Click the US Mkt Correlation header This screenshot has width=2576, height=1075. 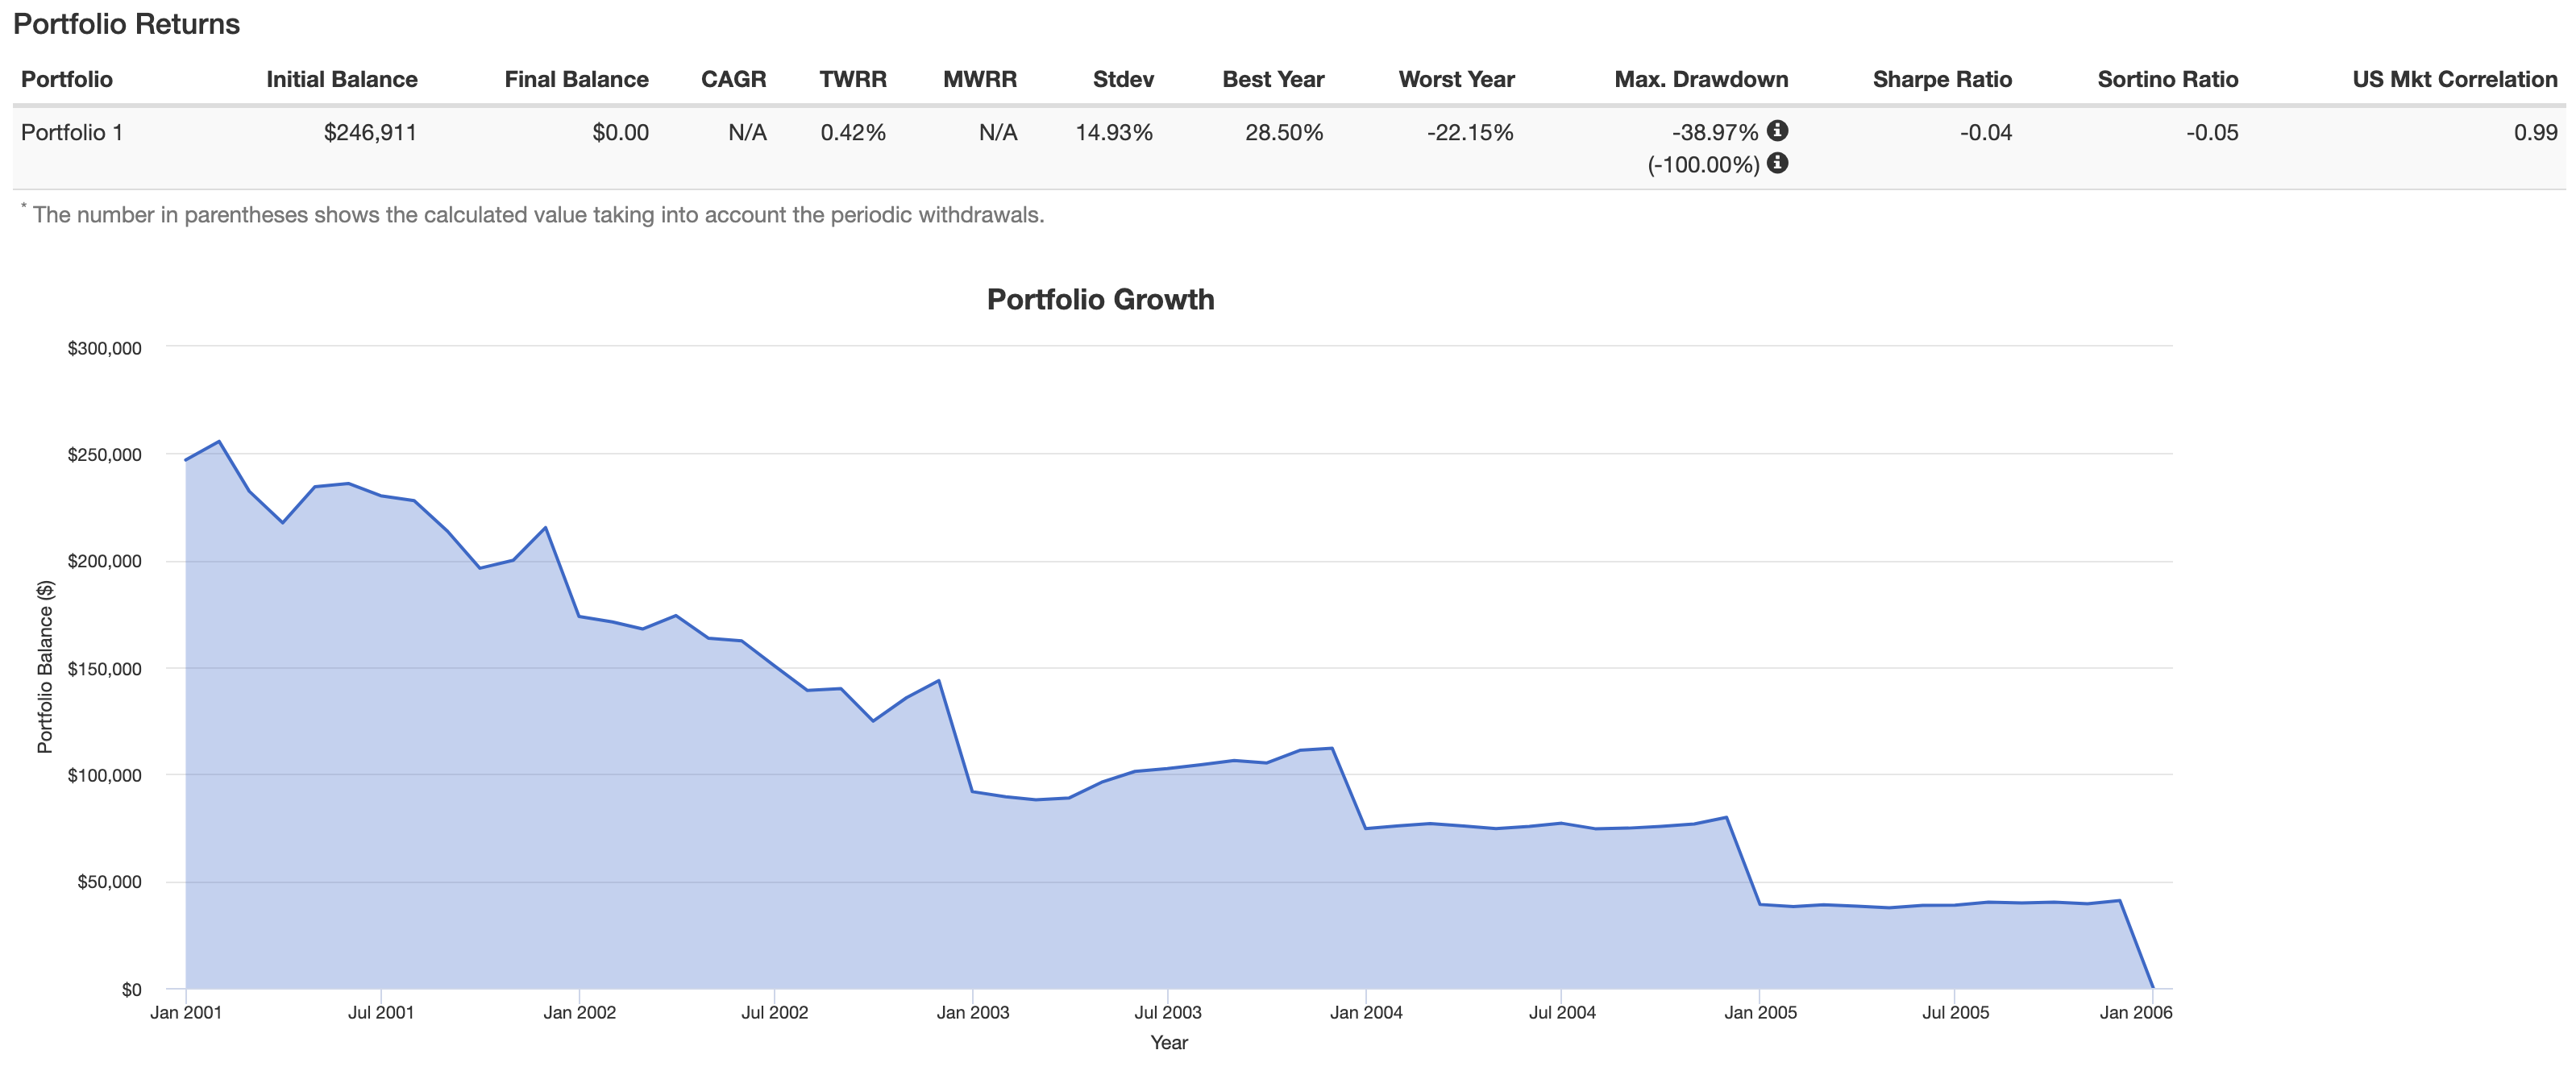[x=2454, y=79]
